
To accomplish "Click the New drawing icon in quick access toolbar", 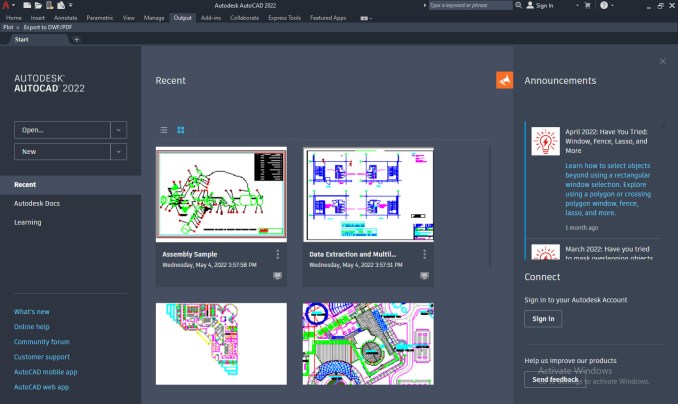I will click(27, 5).
